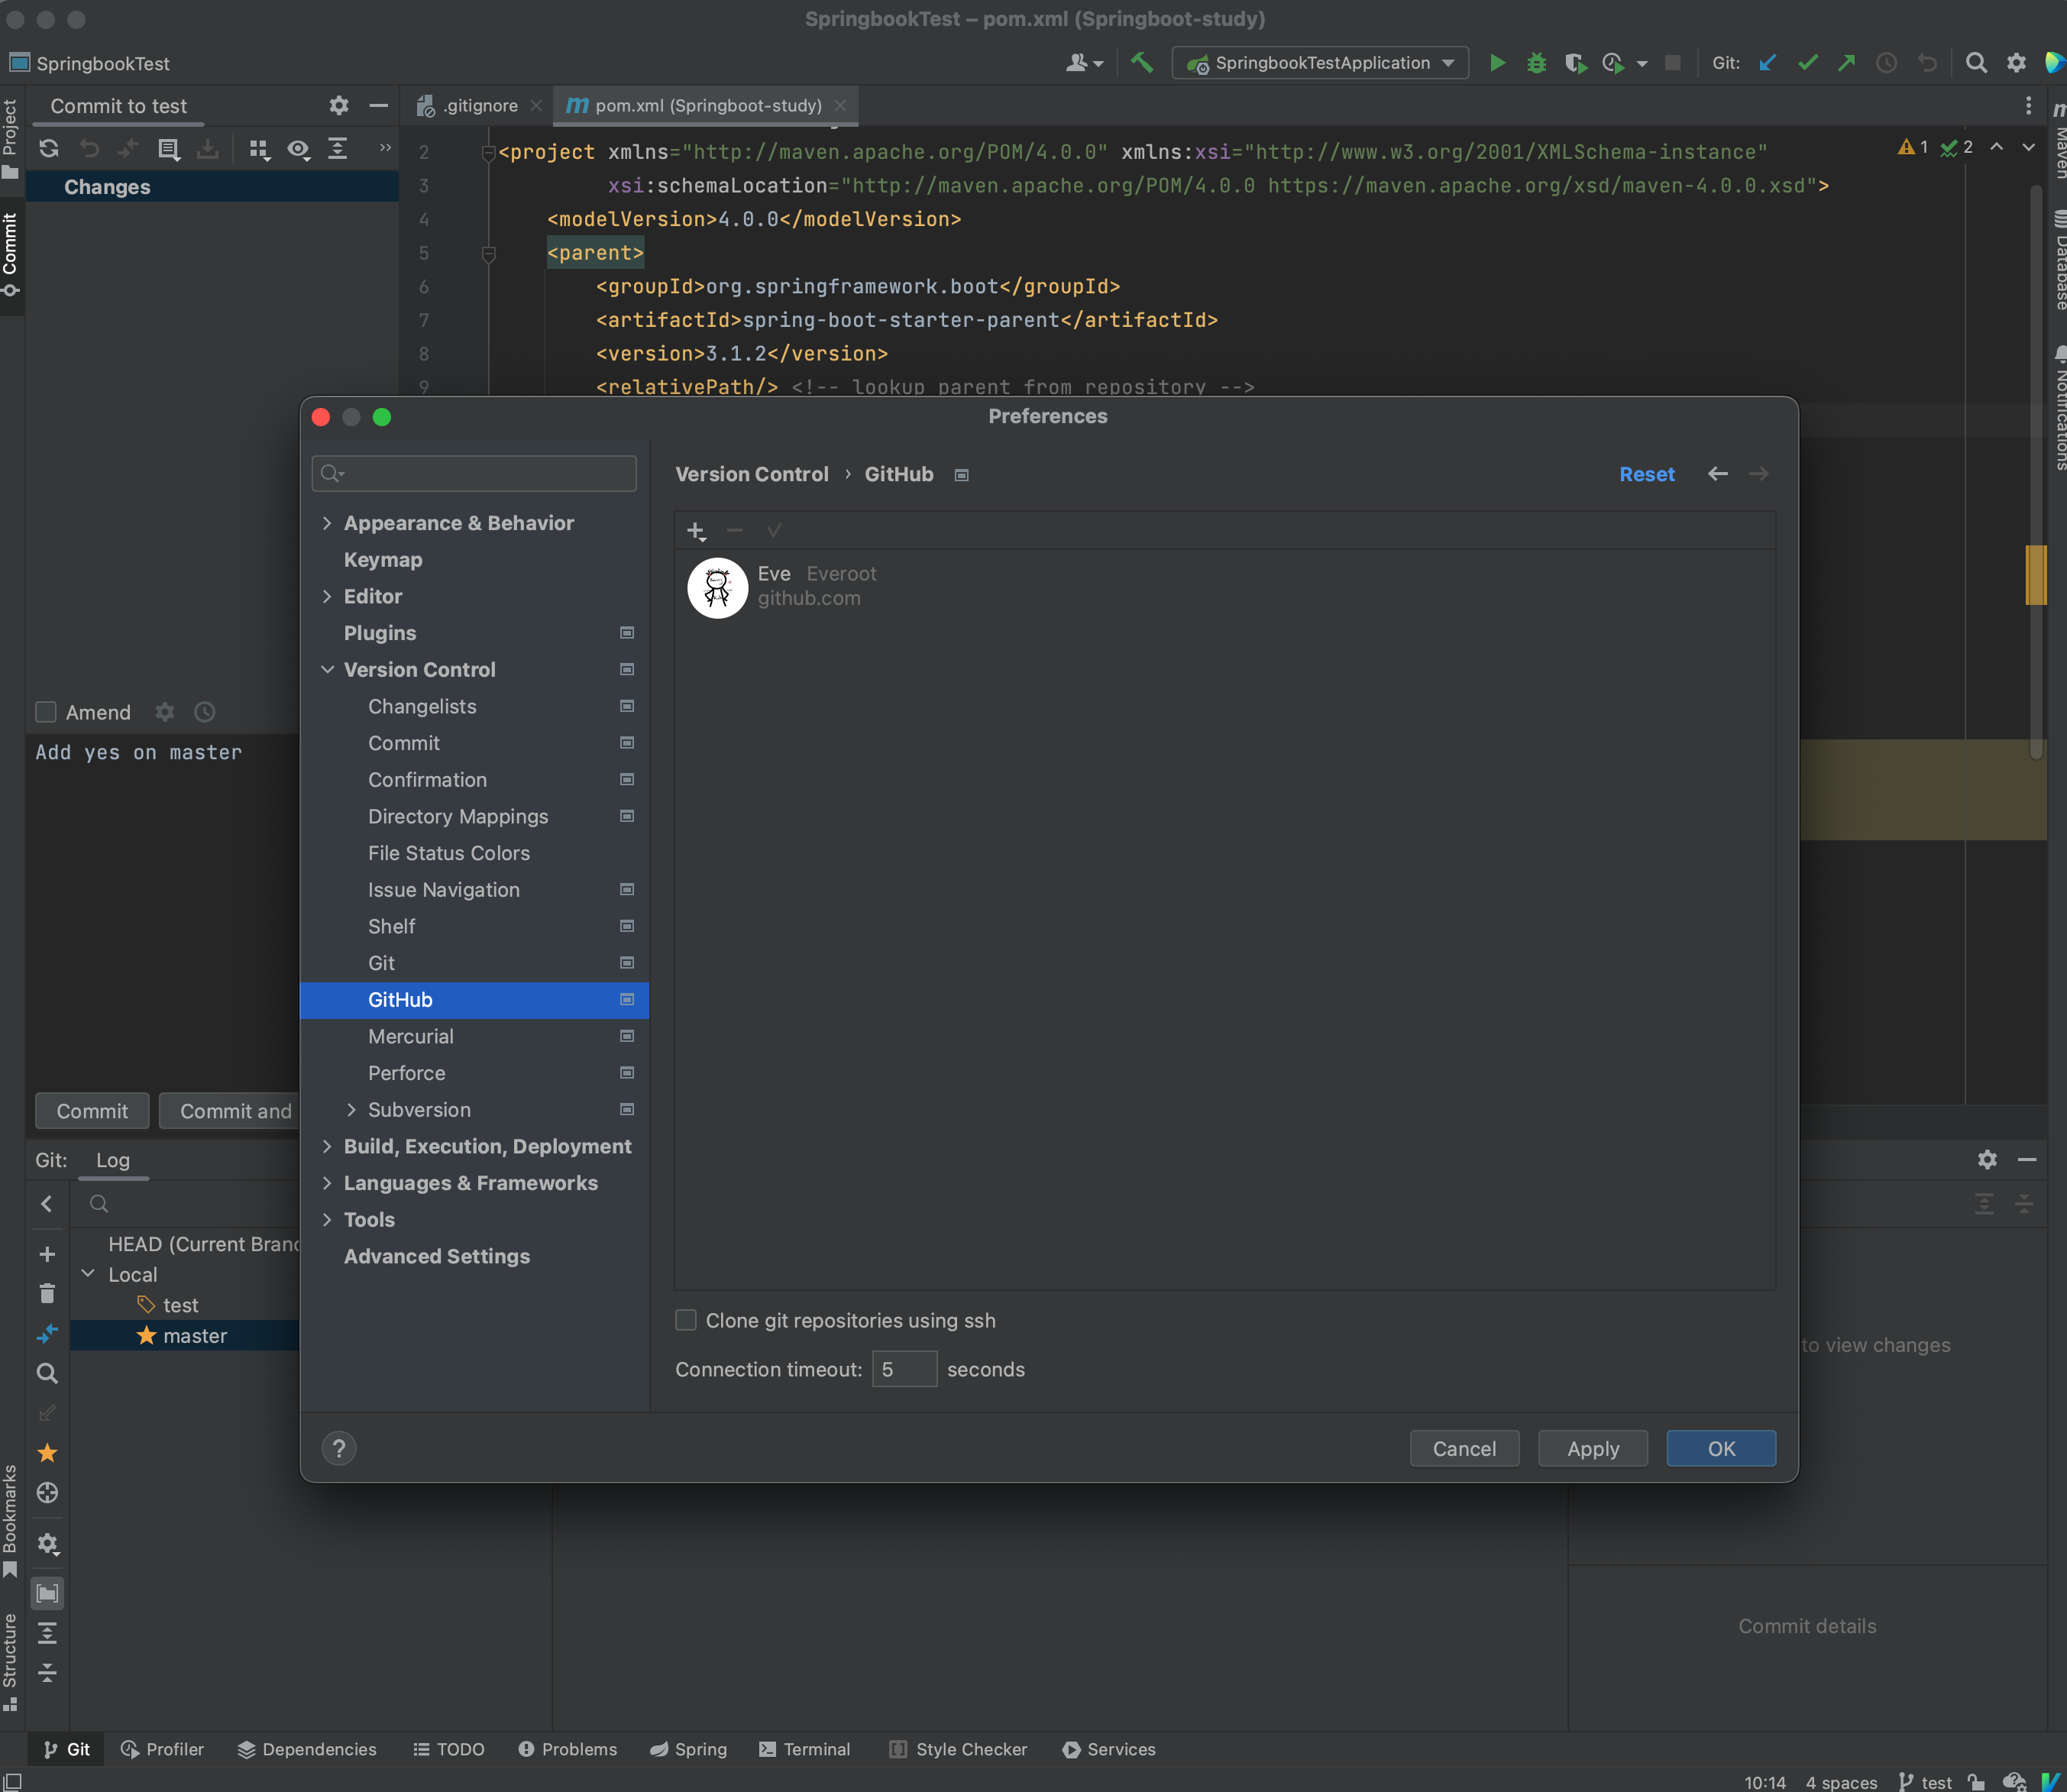Click the Commit button

pyautogui.click(x=92, y=1111)
